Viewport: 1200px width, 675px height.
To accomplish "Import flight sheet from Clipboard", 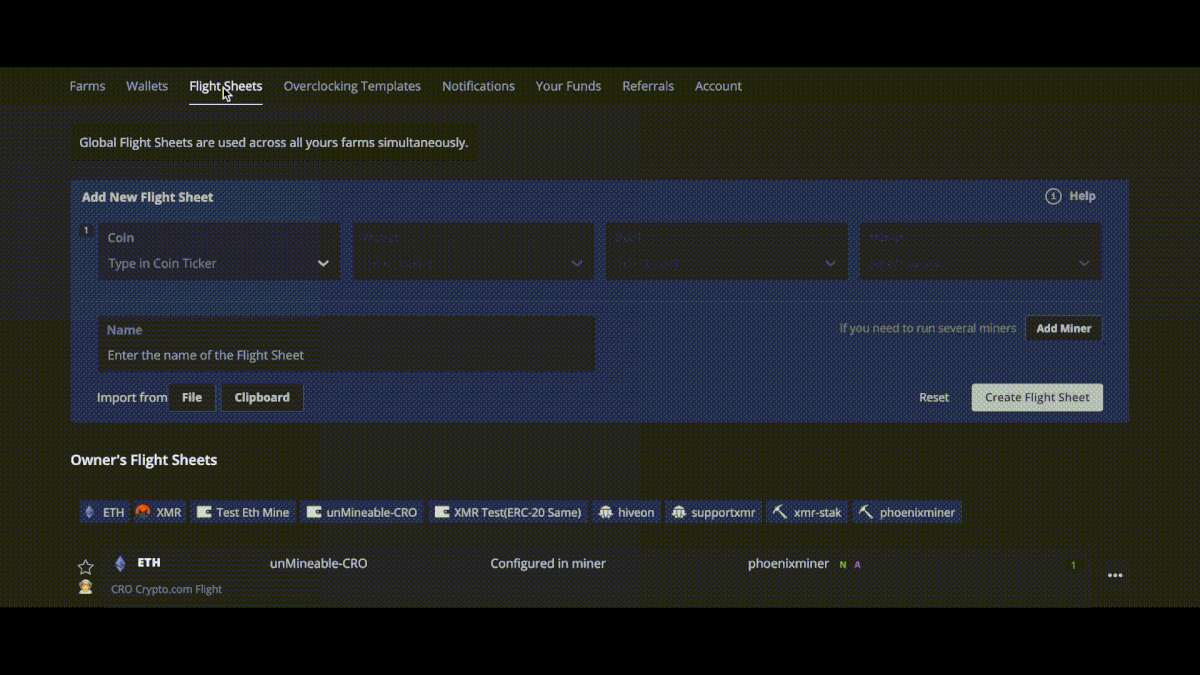I will click(x=262, y=397).
